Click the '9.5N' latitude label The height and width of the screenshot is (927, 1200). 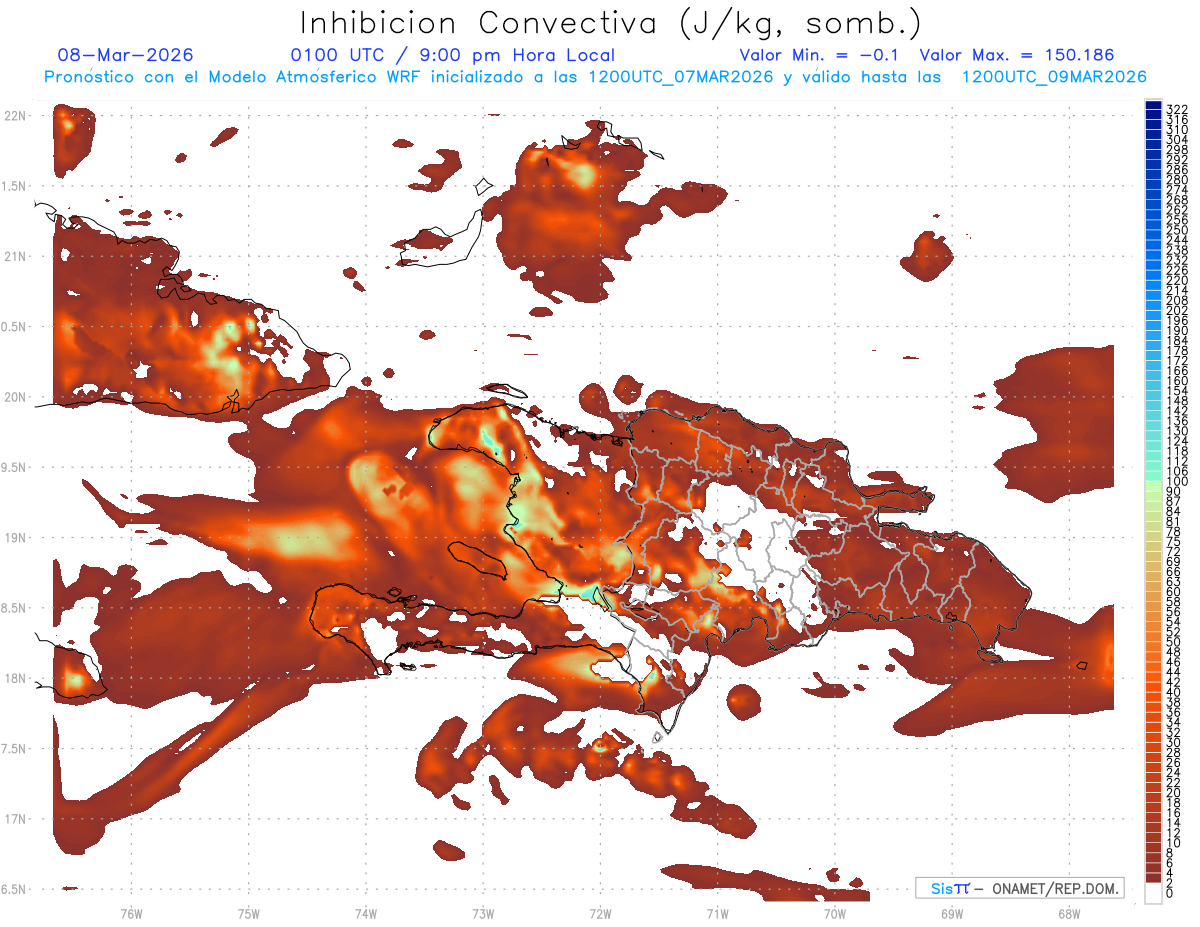[14, 467]
